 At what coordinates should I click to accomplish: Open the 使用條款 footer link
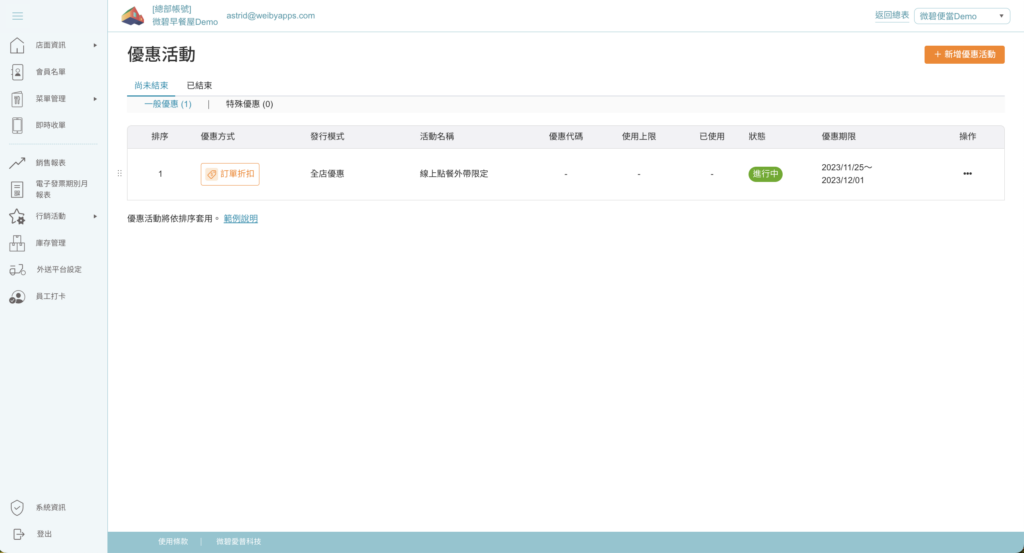point(173,541)
